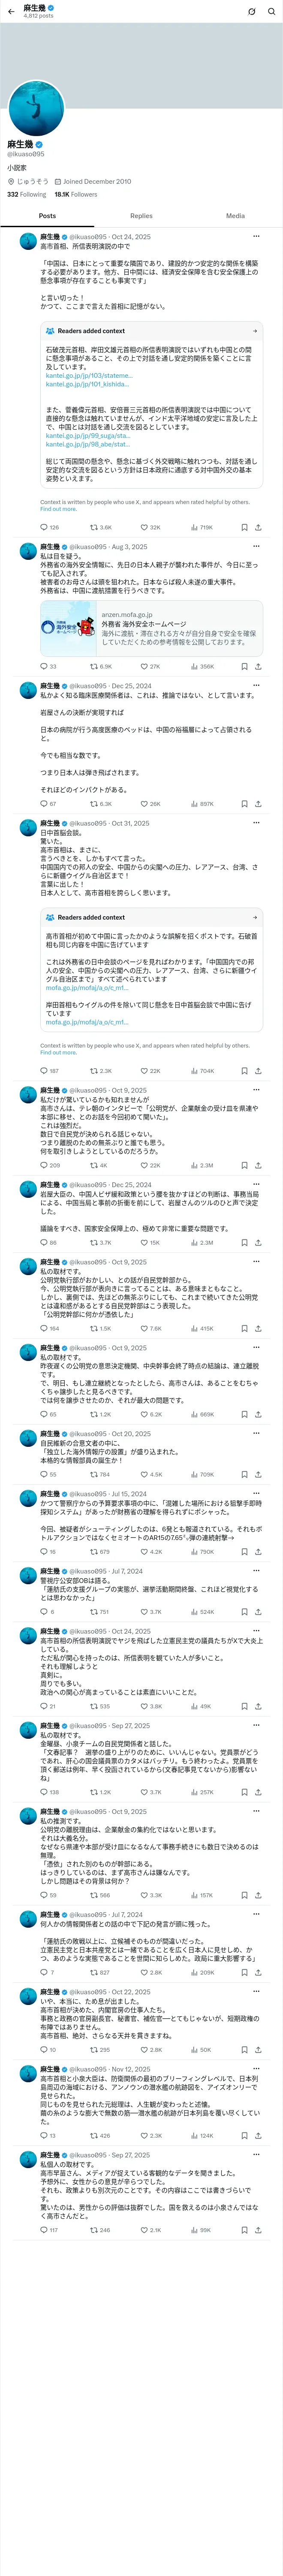Click the profile avatar photo
The height and width of the screenshot is (2576, 283).
[36, 109]
